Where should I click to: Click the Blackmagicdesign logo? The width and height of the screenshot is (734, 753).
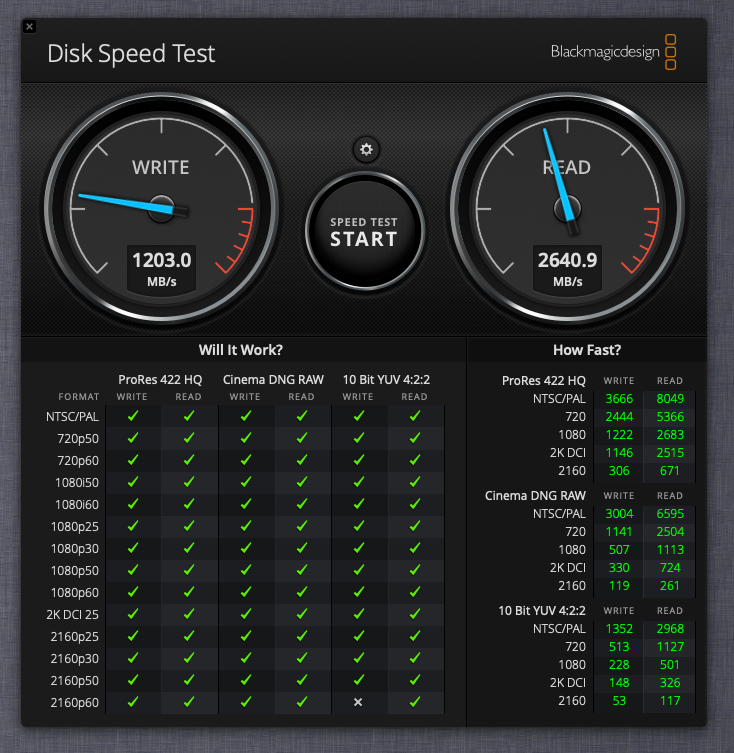tap(613, 52)
